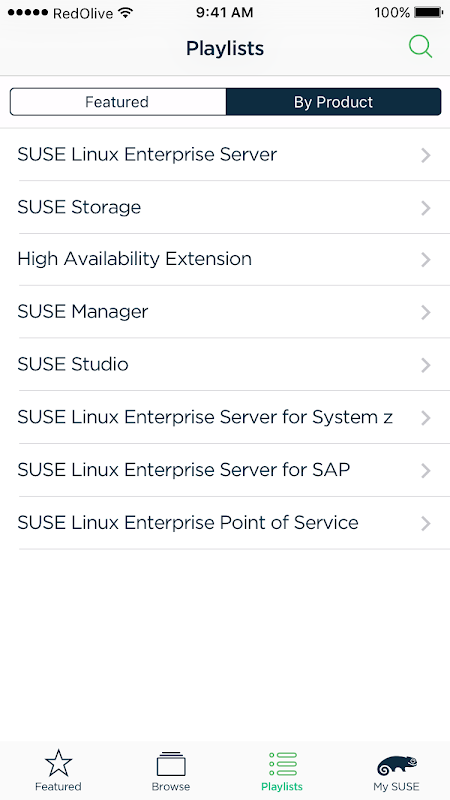Open SUSE Linux Enterprise Server for System z

[x=225, y=417]
